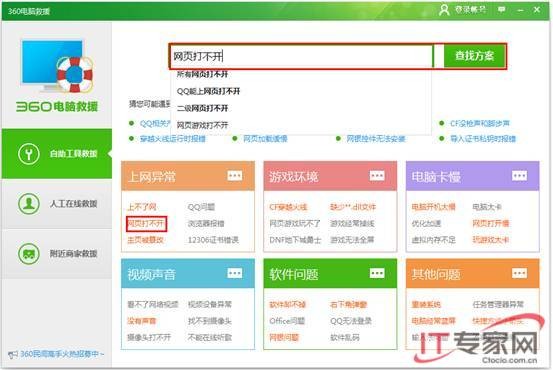Select 网页游戏玩不了 under 游戏环境
553x370 pixels.
pos(295,224)
